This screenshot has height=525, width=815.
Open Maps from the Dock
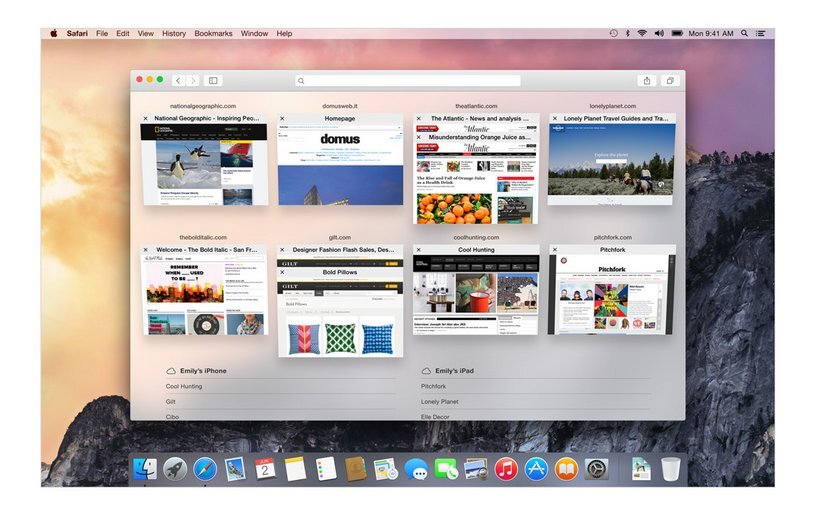pos(386,469)
